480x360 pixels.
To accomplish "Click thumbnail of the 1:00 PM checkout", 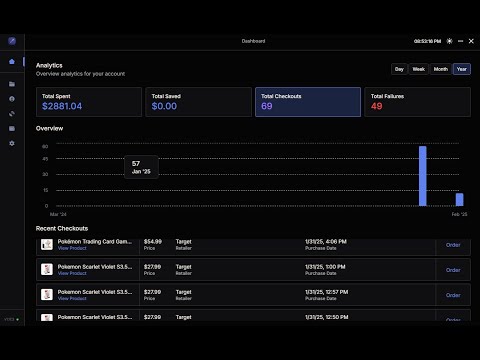I will 47,269.
